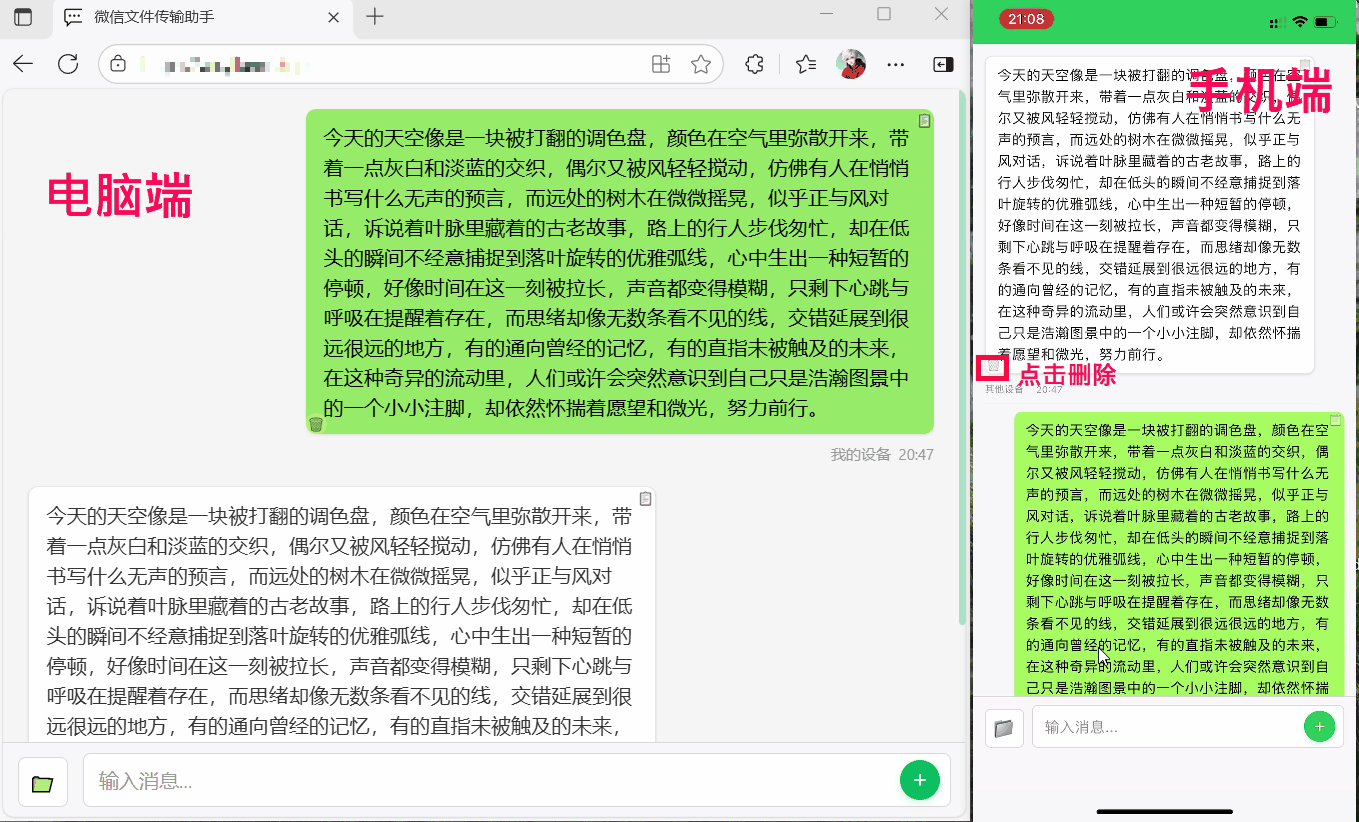
Task: Open the tab actions menu at top left
Action: click(23, 17)
